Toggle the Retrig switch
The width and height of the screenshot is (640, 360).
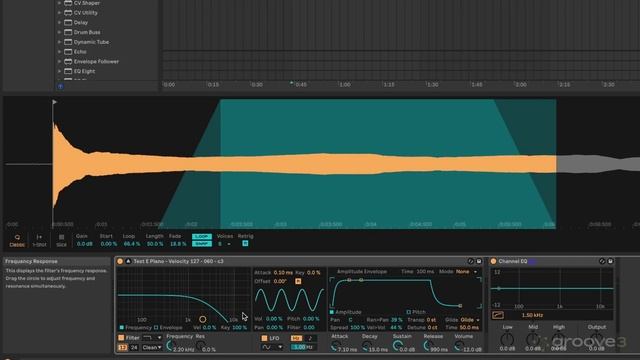coord(245,244)
